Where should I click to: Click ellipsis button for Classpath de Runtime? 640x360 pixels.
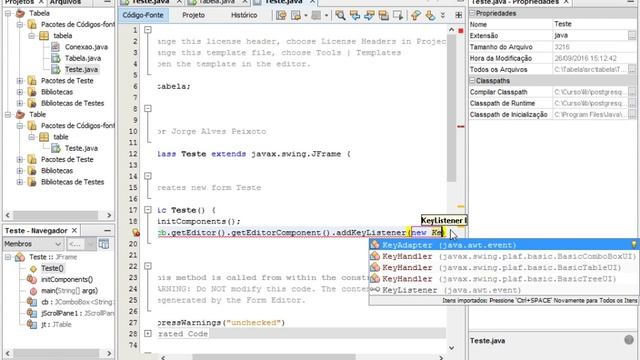[x=632, y=104]
